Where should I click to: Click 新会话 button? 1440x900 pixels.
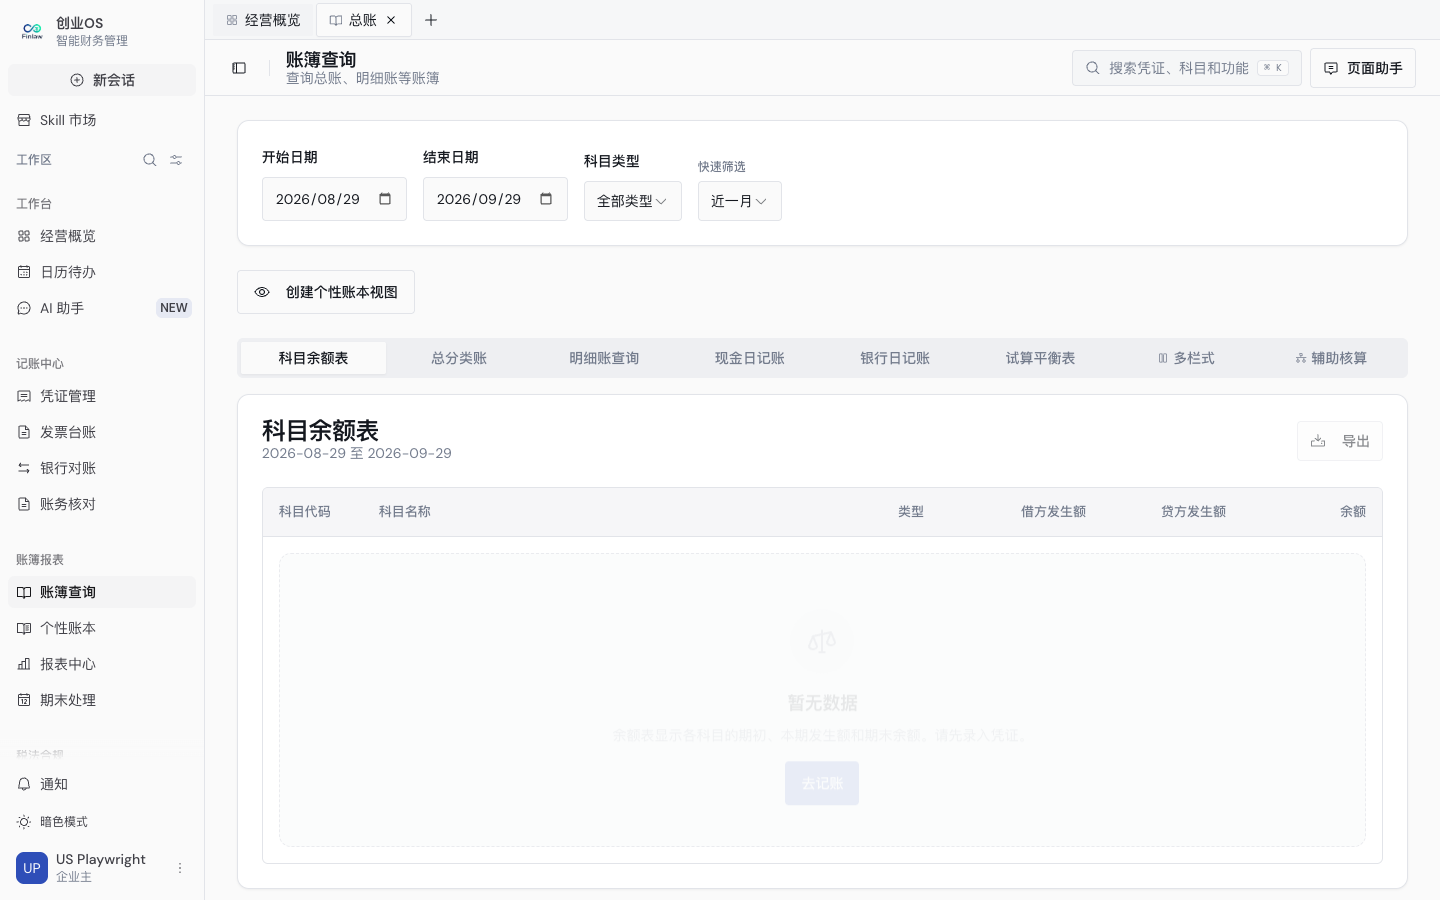(x=102, y=80)
